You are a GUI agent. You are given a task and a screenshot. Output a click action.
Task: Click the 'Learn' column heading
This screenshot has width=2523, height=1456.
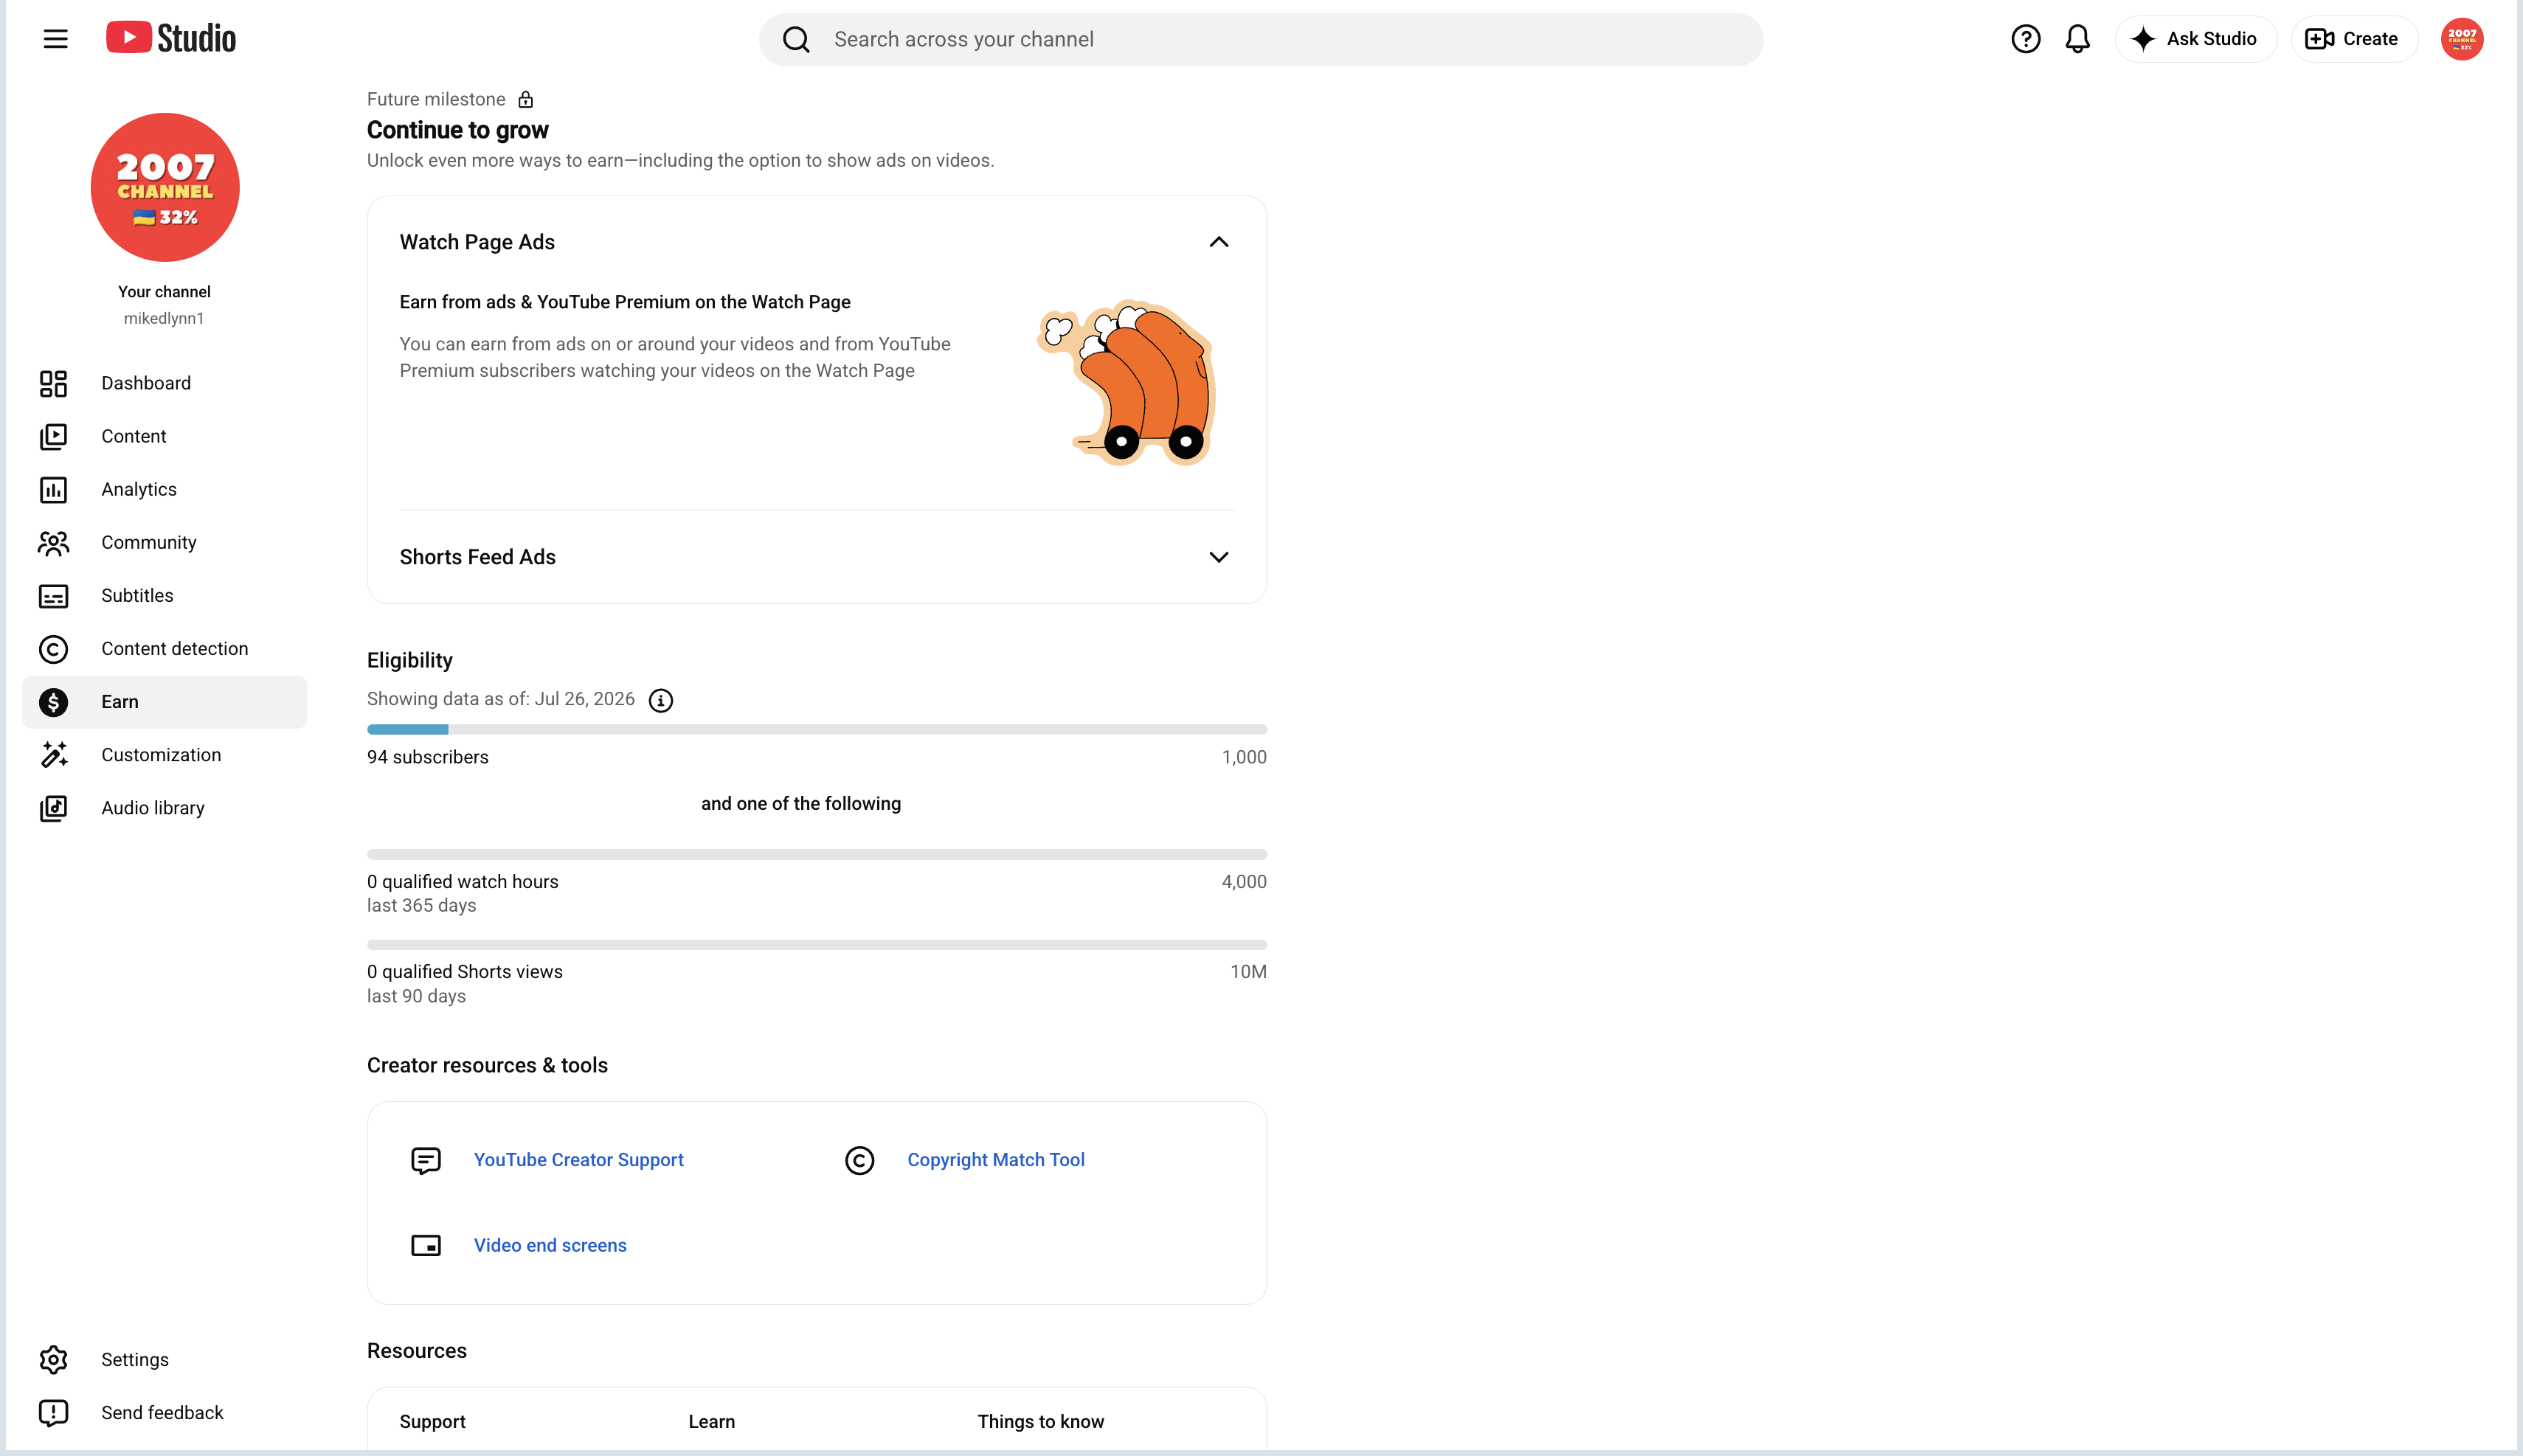[x=712, y=1421]
